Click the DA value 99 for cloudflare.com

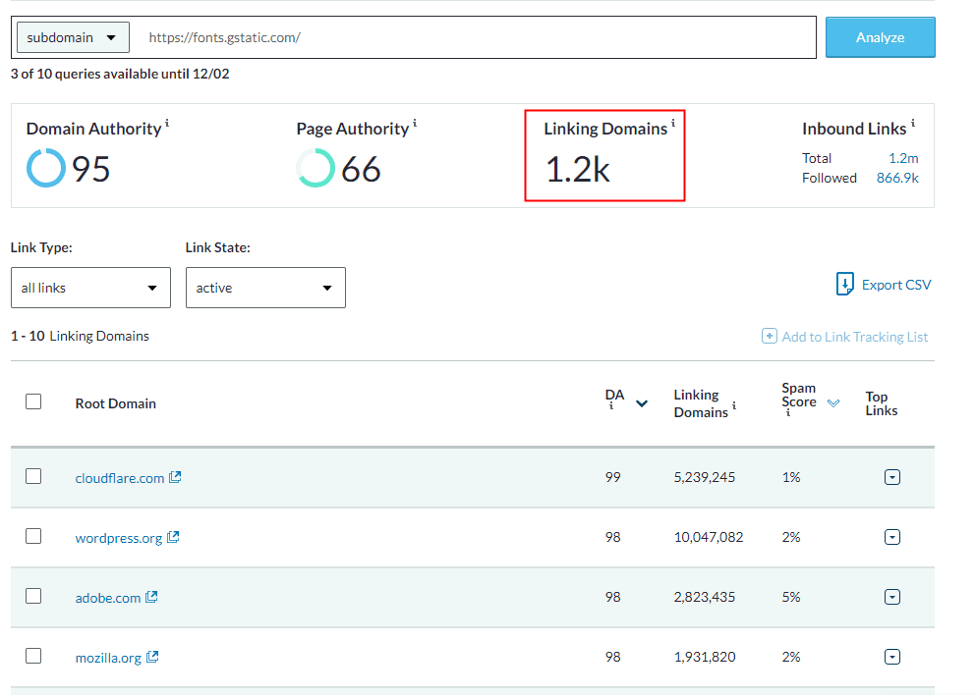tap(613, 477)
